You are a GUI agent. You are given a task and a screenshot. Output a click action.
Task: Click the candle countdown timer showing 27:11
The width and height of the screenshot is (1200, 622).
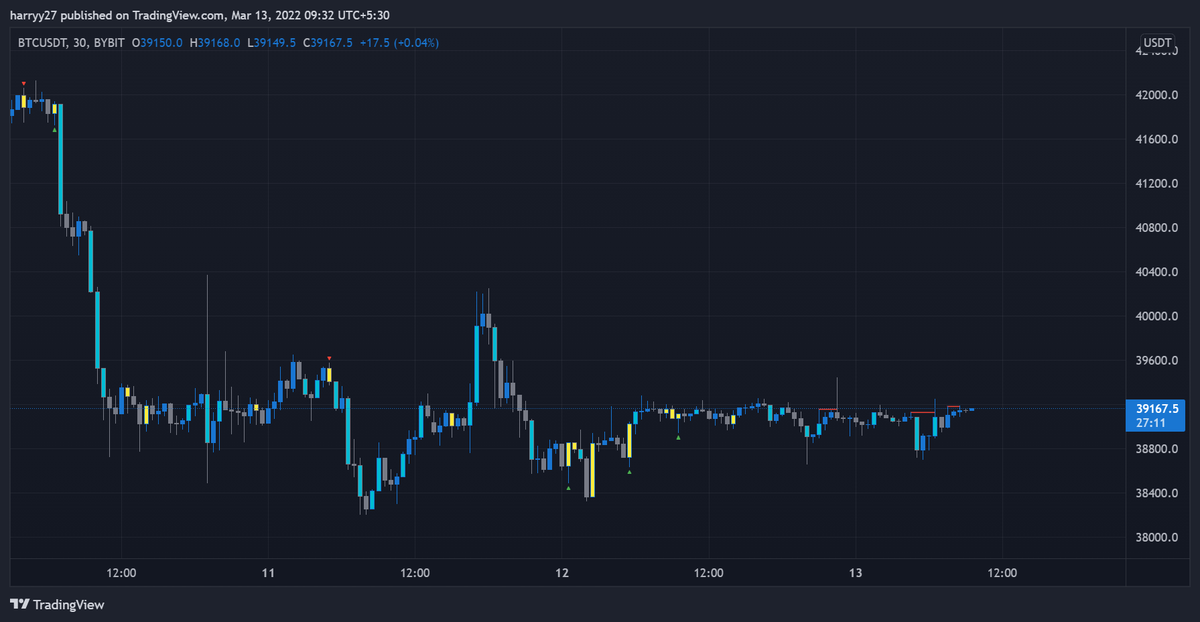(1154, 423)
